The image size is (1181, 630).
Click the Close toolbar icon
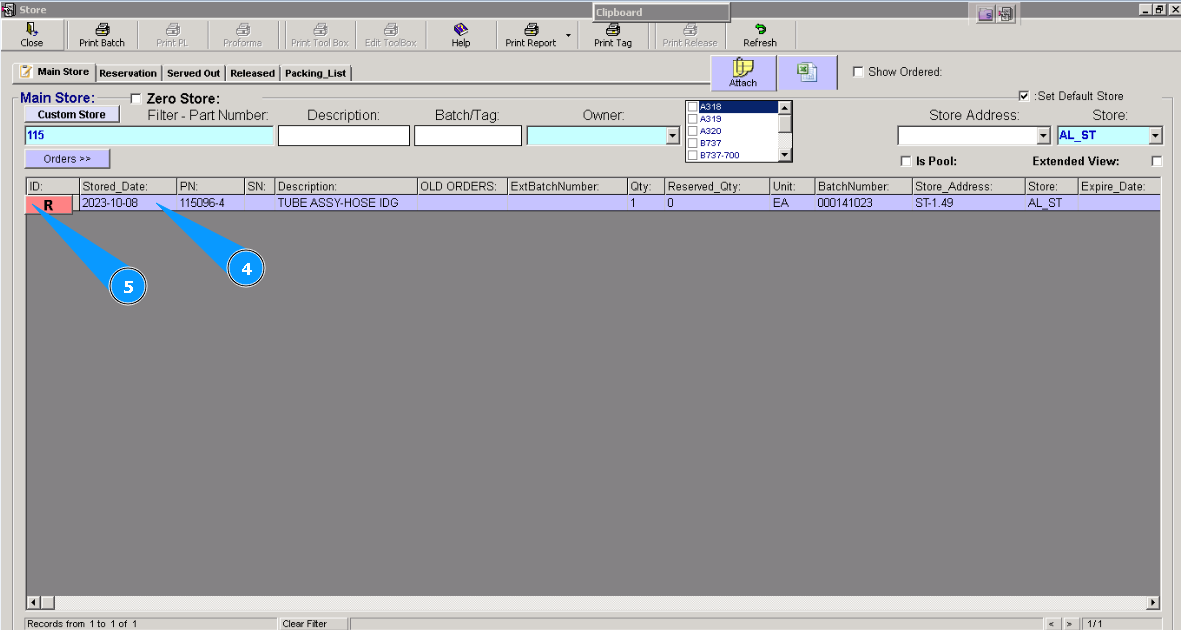click(x=32, y=35)
